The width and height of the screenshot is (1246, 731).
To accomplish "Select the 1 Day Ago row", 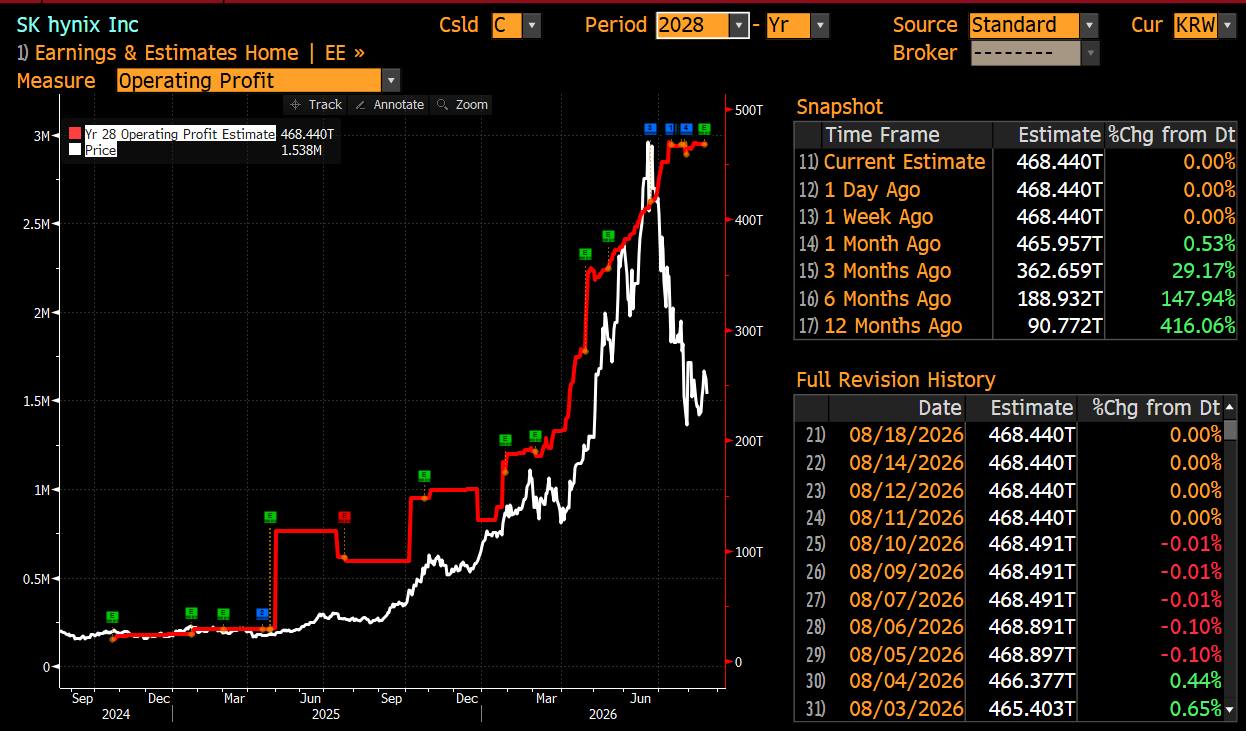I will pyautogui.click(x=1015, y=190).
